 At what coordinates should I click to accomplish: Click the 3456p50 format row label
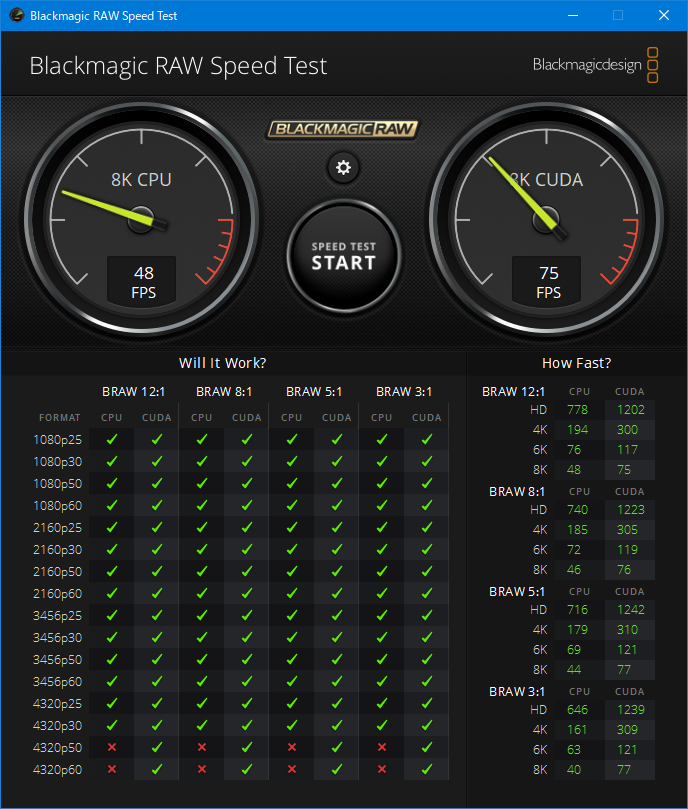point(57,659)
